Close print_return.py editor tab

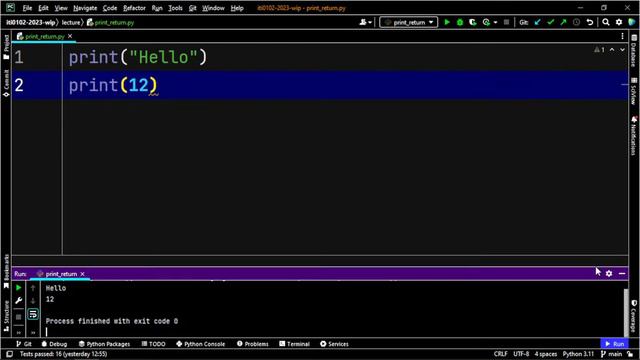(x=70, y=36)
